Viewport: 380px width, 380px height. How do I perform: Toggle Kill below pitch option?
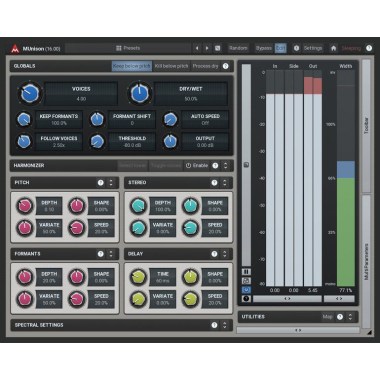tap(171, 66)
